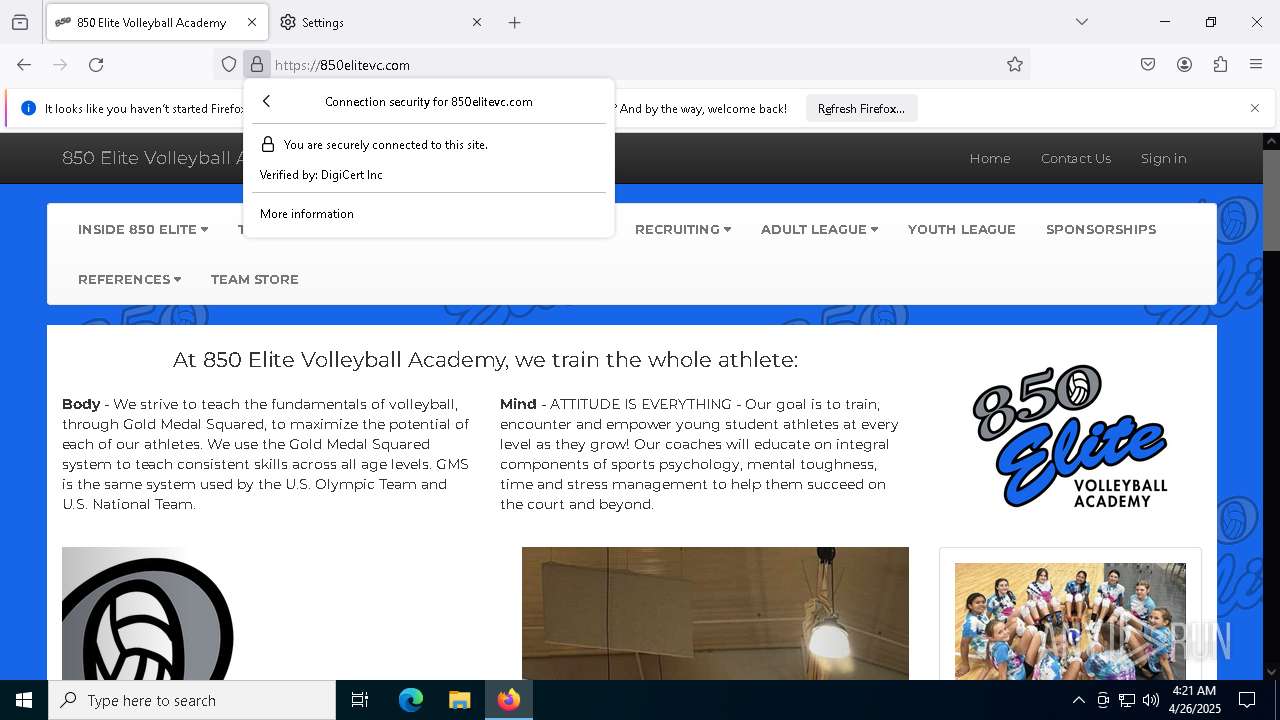Click the Firefox View icon
1280x720 pixels.
coord(20,22)
